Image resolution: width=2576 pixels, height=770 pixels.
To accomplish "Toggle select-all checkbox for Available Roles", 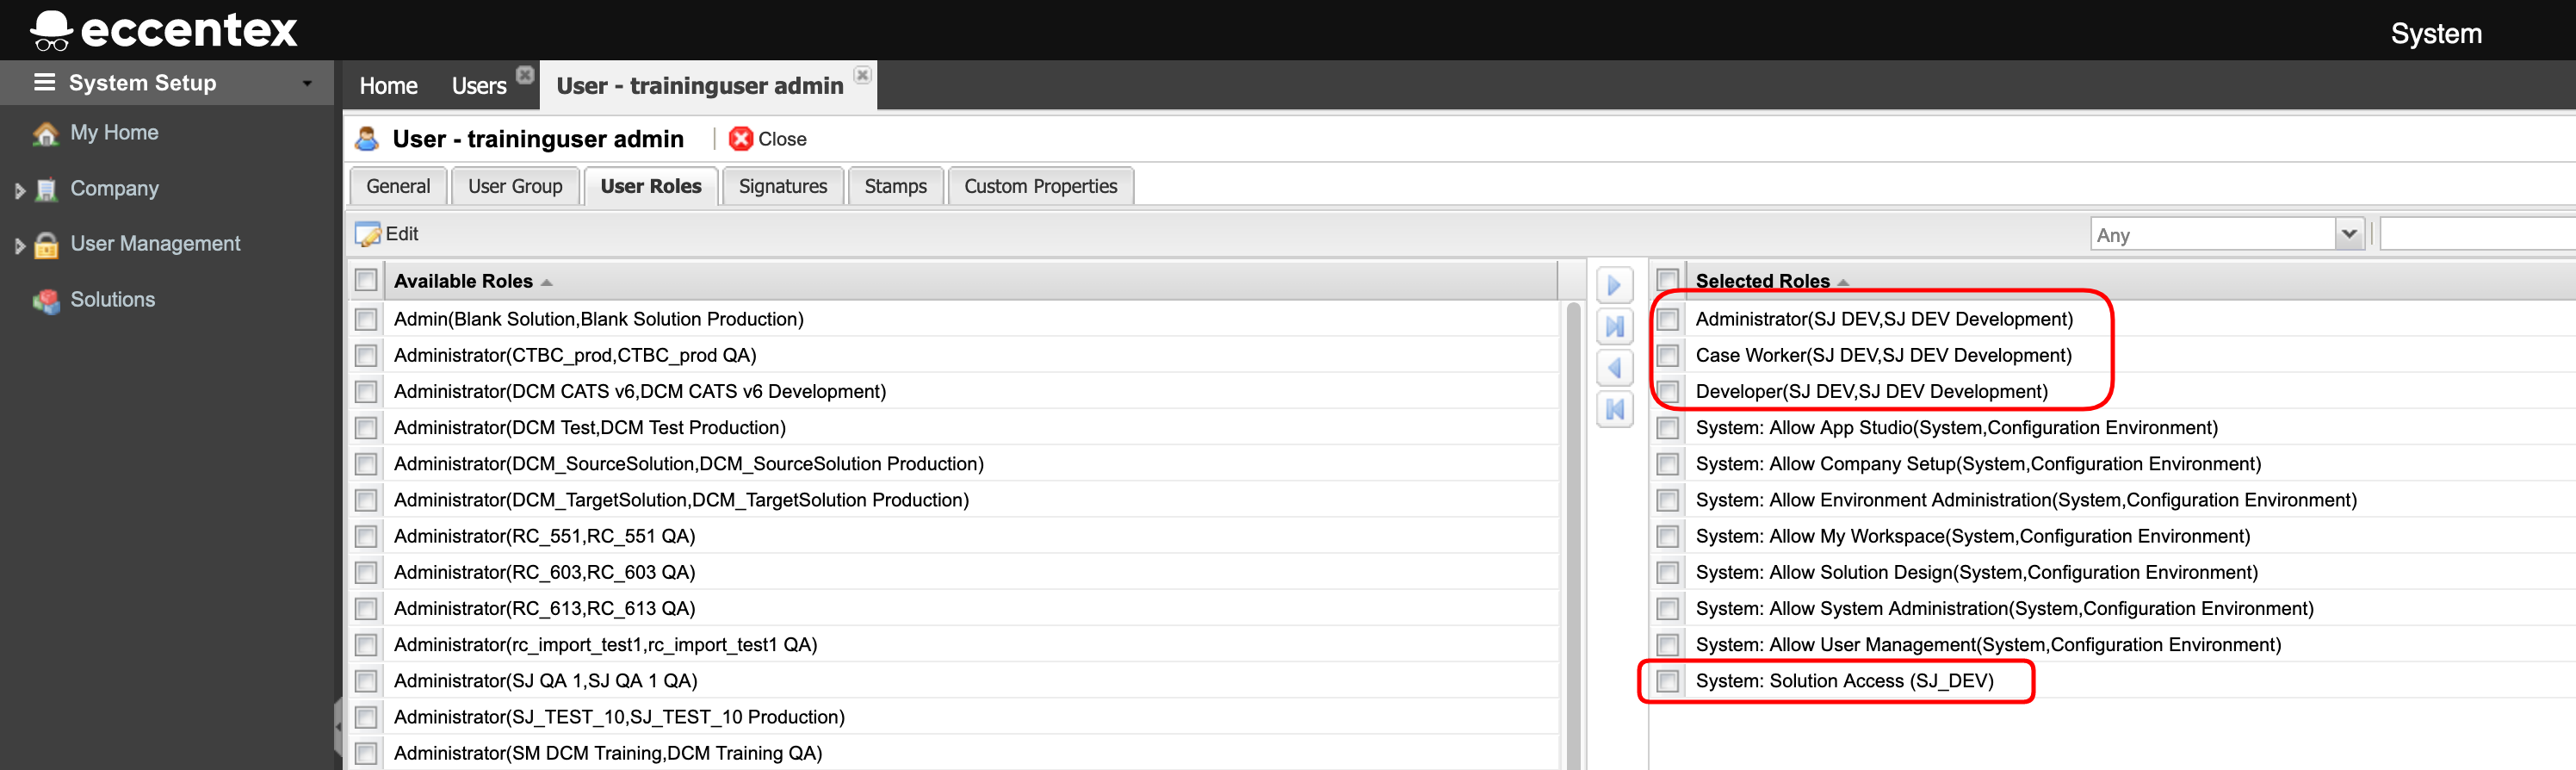I will (x=366, y=281).
